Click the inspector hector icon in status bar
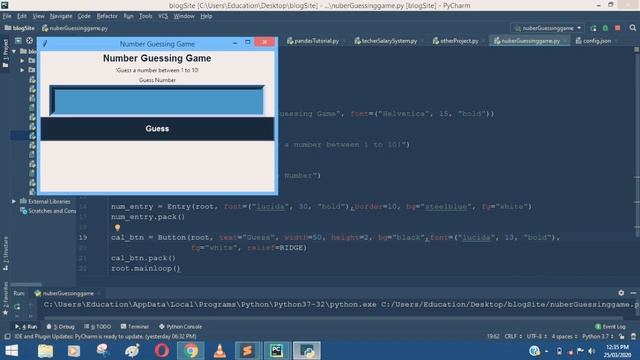Screen dimensions: 640x360 pos(633,336)
